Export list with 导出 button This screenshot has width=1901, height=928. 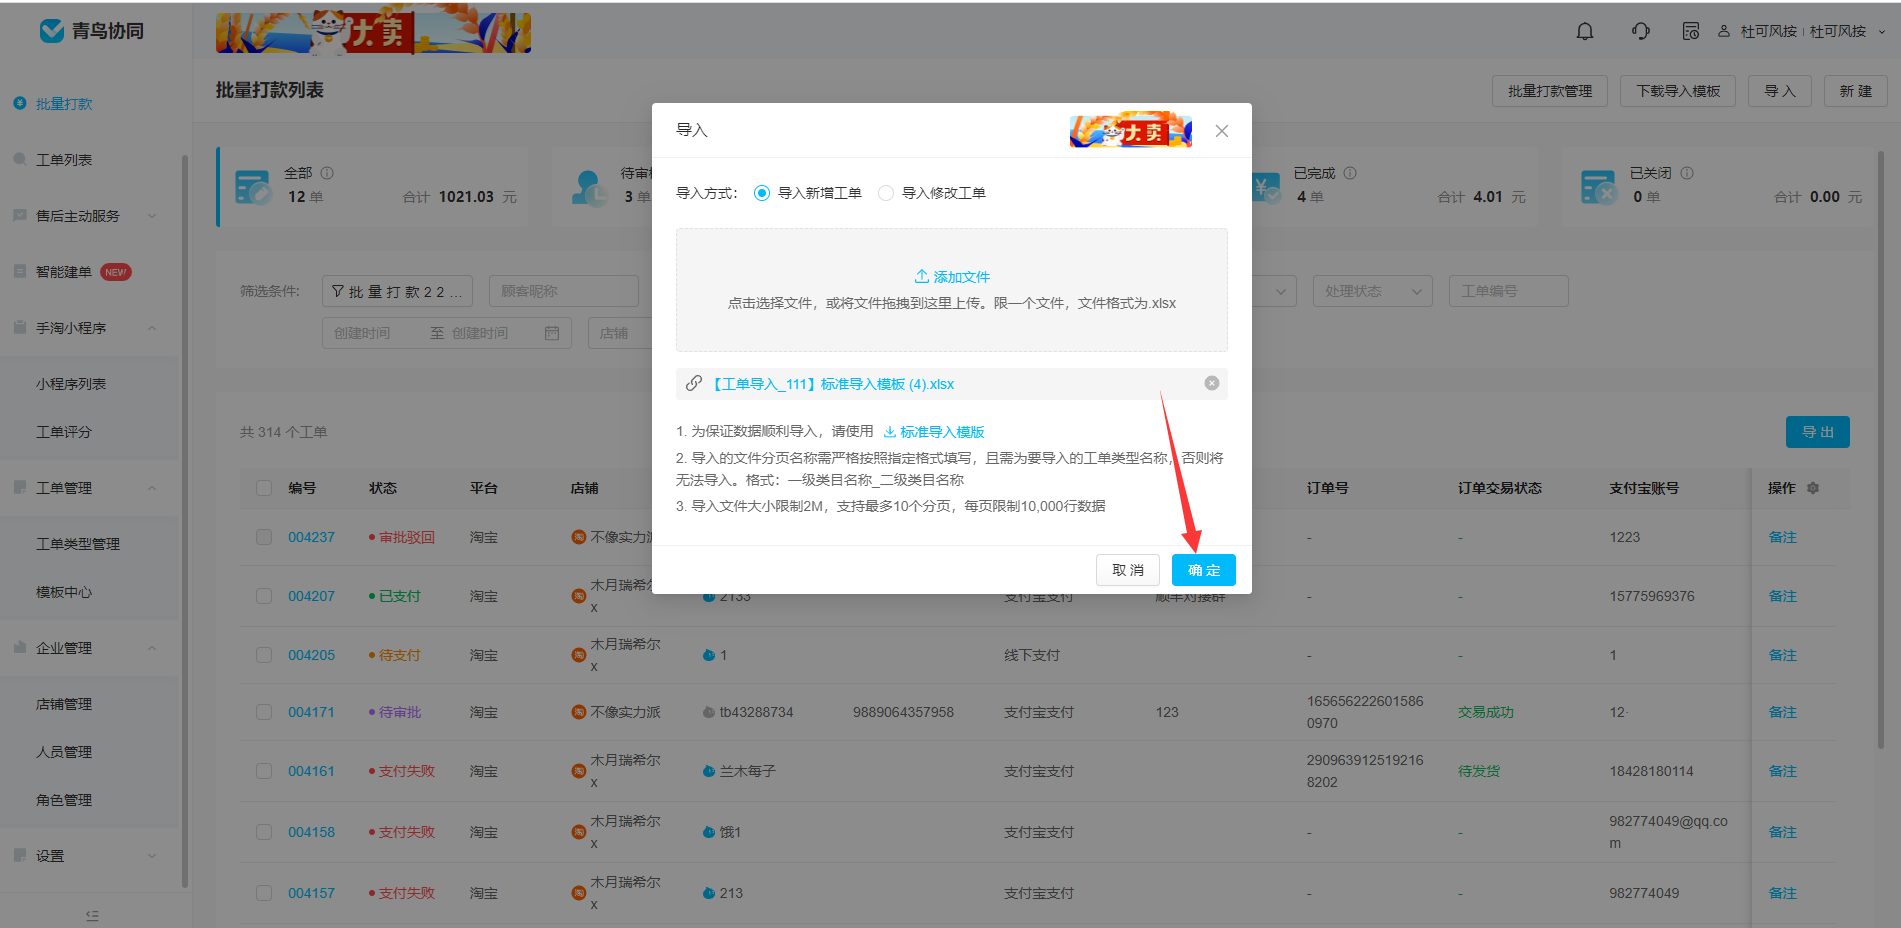pos(1818,432)
